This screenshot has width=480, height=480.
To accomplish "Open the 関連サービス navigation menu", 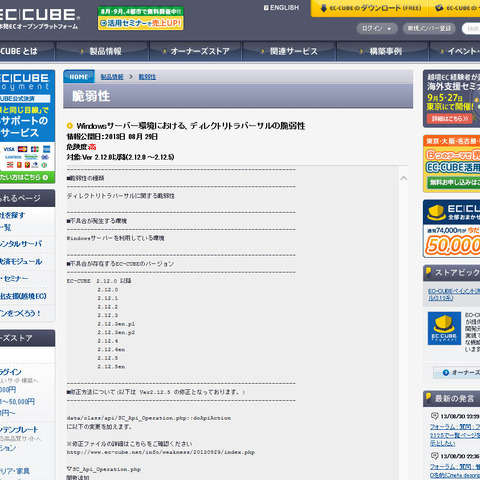I will tap(289, 51).
